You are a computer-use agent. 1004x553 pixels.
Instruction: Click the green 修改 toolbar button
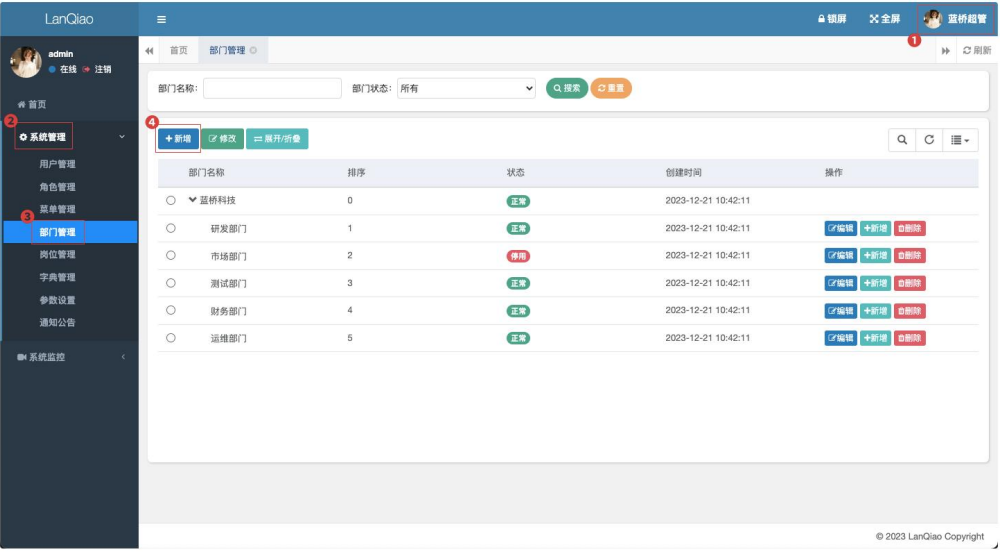[x=222, y=139]
